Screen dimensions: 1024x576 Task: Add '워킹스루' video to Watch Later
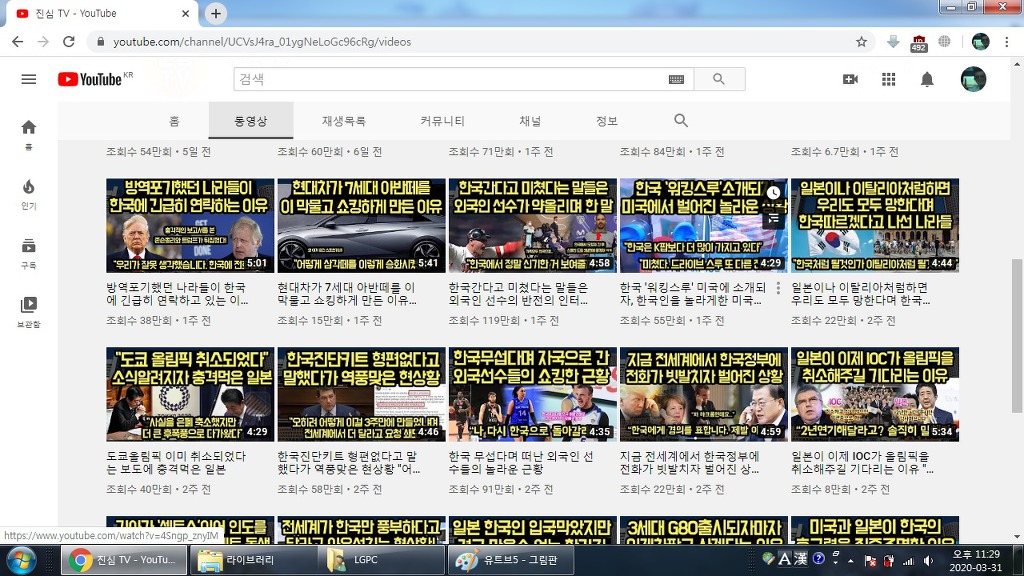pos(773,192)
